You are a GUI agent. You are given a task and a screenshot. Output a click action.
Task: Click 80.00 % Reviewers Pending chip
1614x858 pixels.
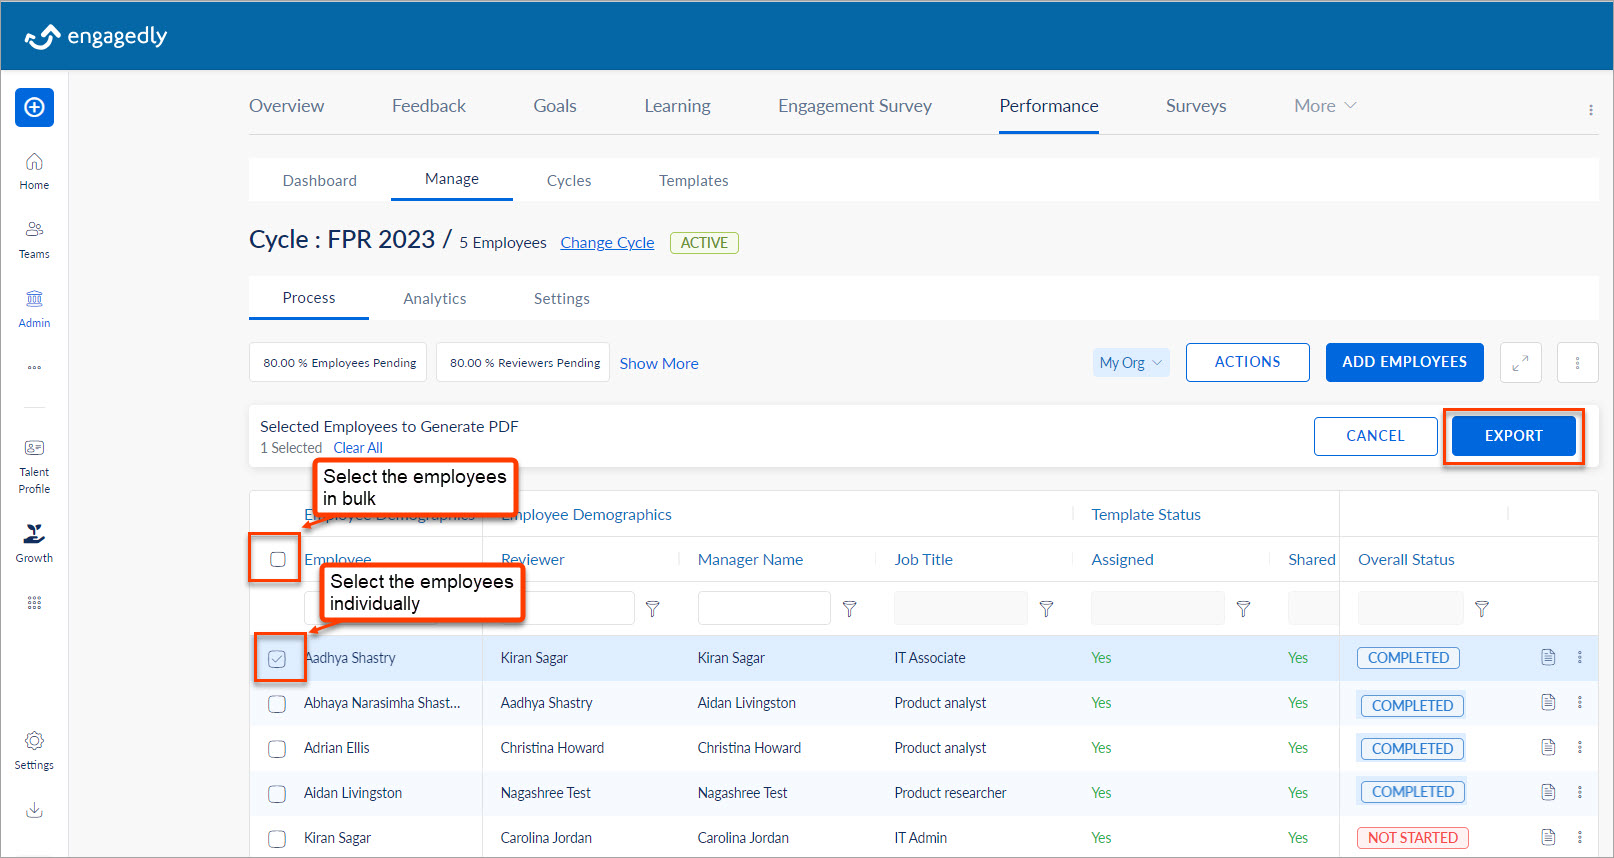point(524,363)
